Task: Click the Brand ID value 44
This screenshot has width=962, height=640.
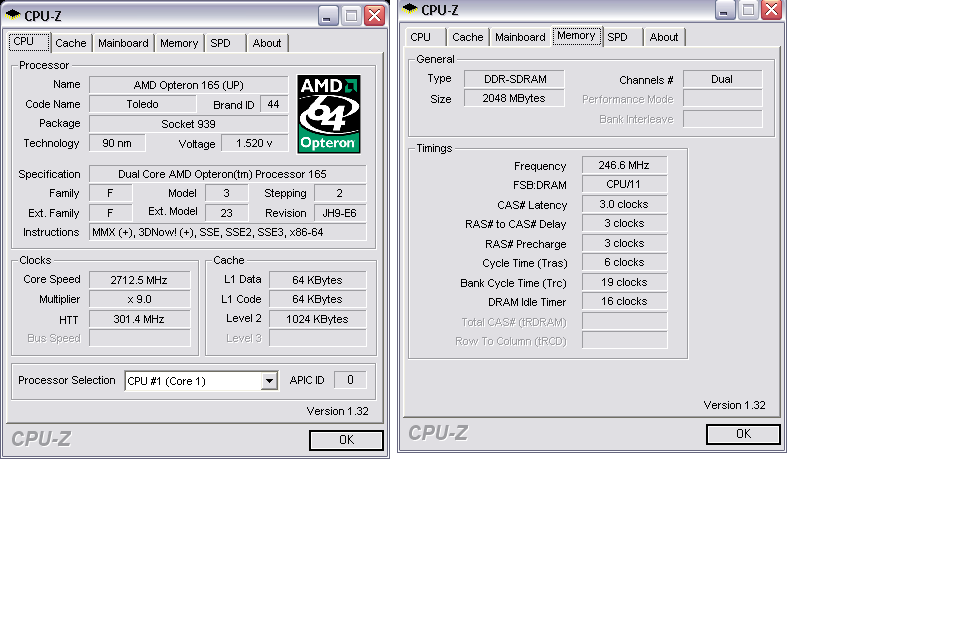Action: 274,104
